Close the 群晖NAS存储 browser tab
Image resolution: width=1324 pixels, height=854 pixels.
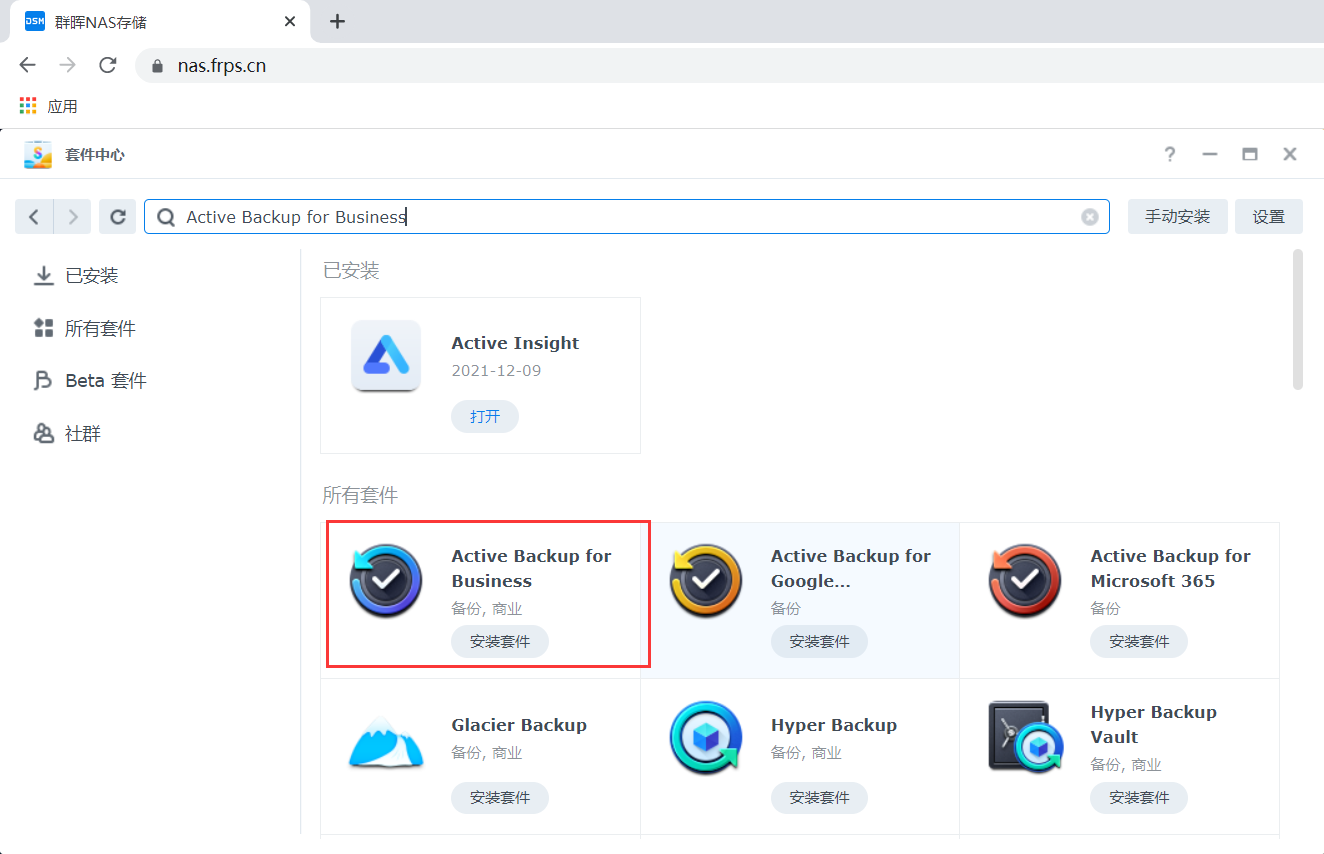(x=290, y=21)
